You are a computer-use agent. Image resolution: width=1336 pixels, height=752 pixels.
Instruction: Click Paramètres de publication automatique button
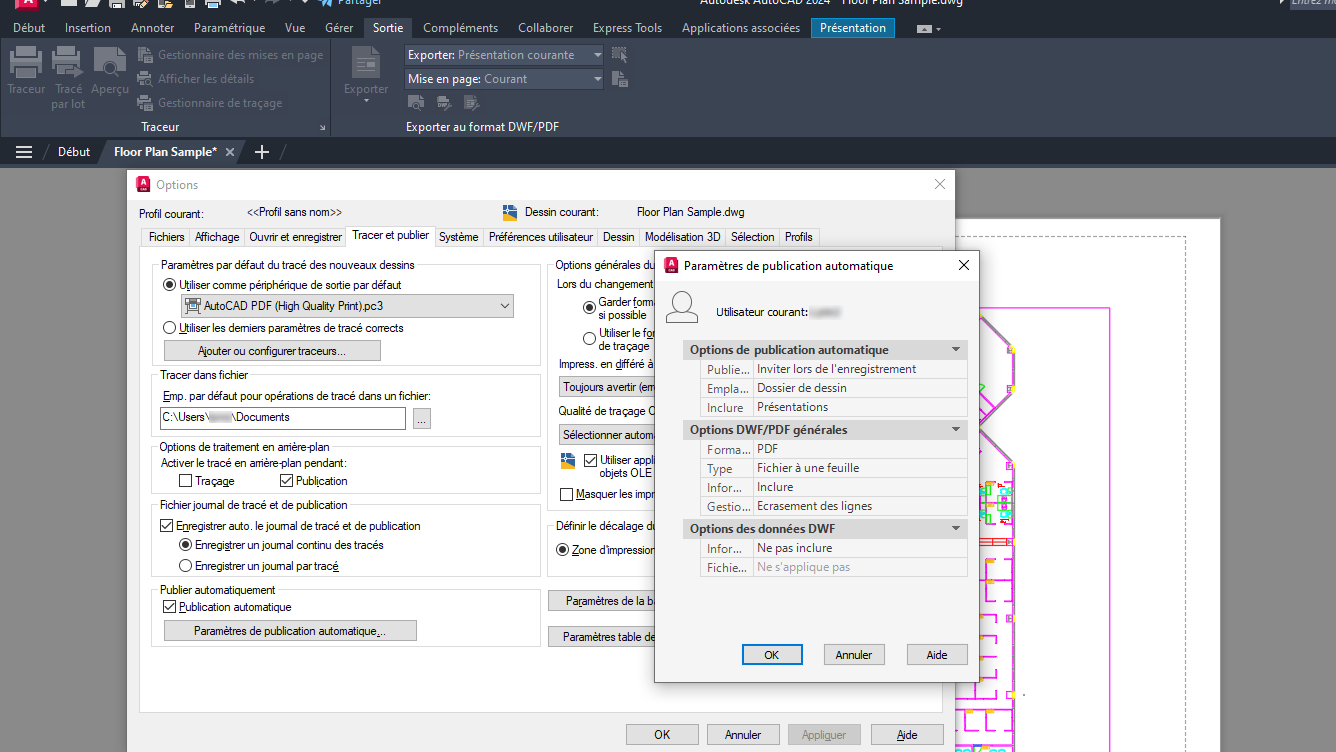coord(290,631)
